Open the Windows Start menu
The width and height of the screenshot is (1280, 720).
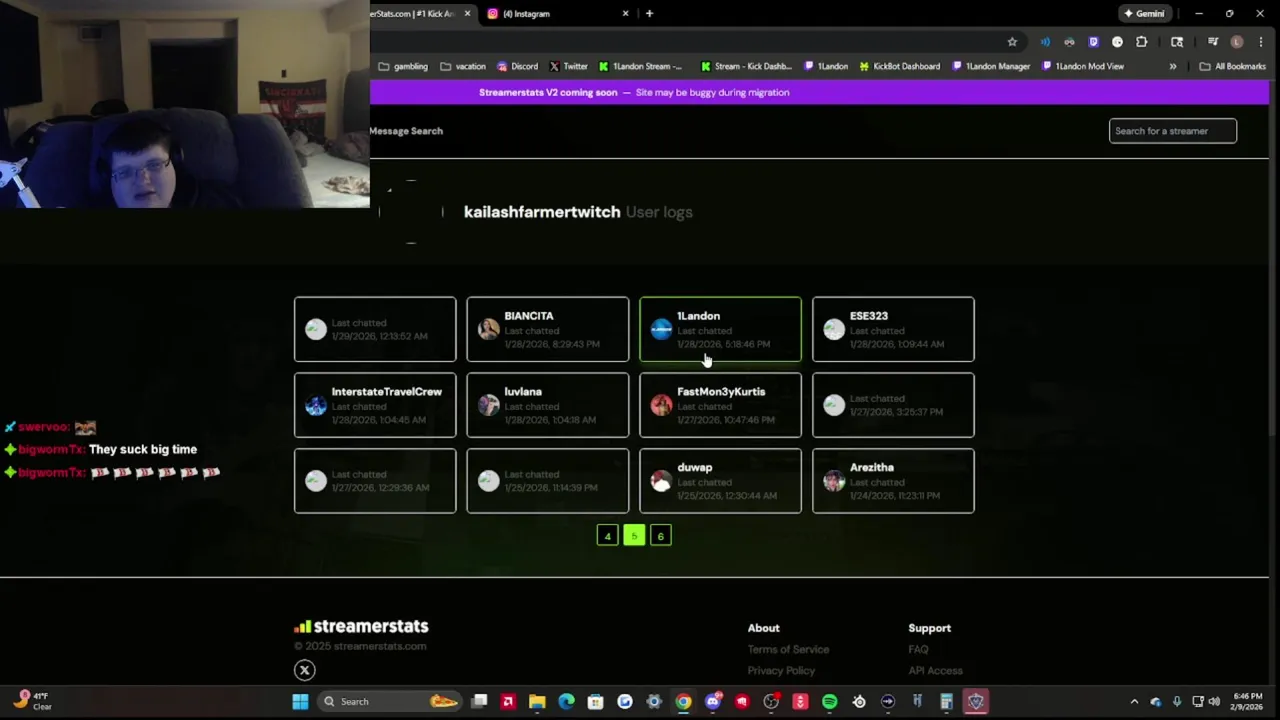[x=300, y=702]
